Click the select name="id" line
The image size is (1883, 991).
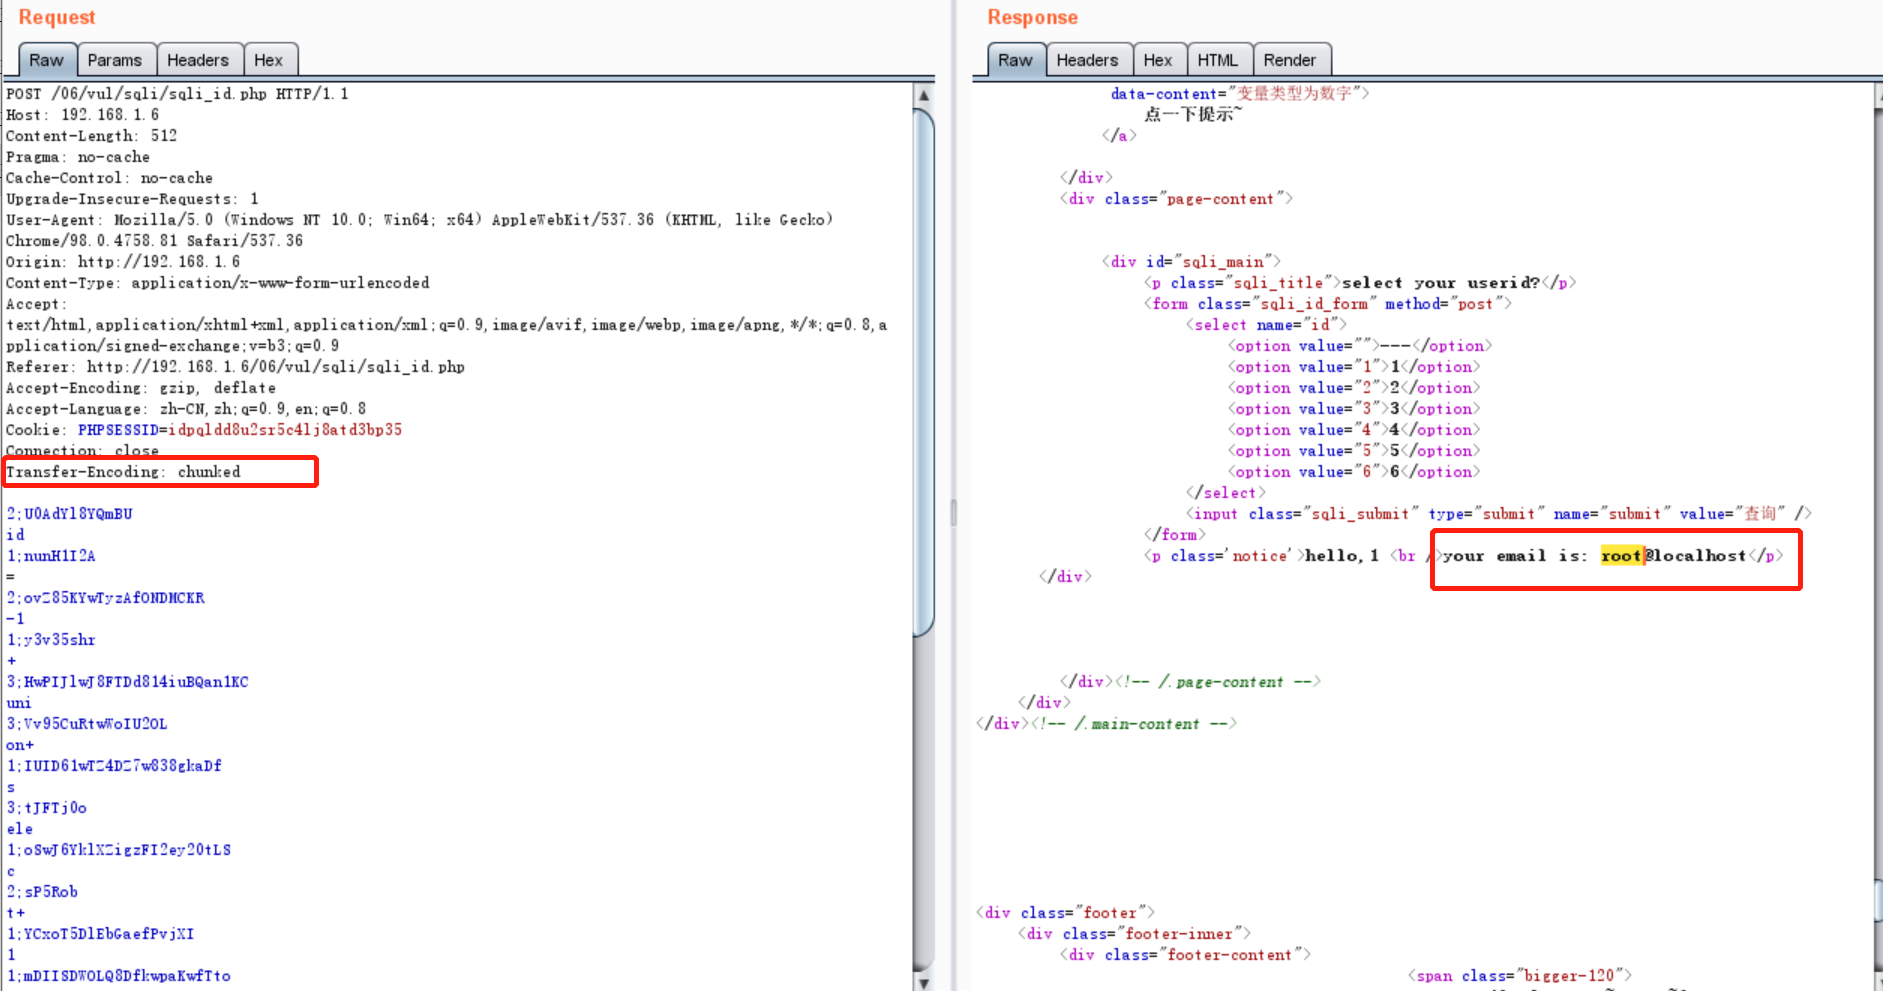(1266, 325)
